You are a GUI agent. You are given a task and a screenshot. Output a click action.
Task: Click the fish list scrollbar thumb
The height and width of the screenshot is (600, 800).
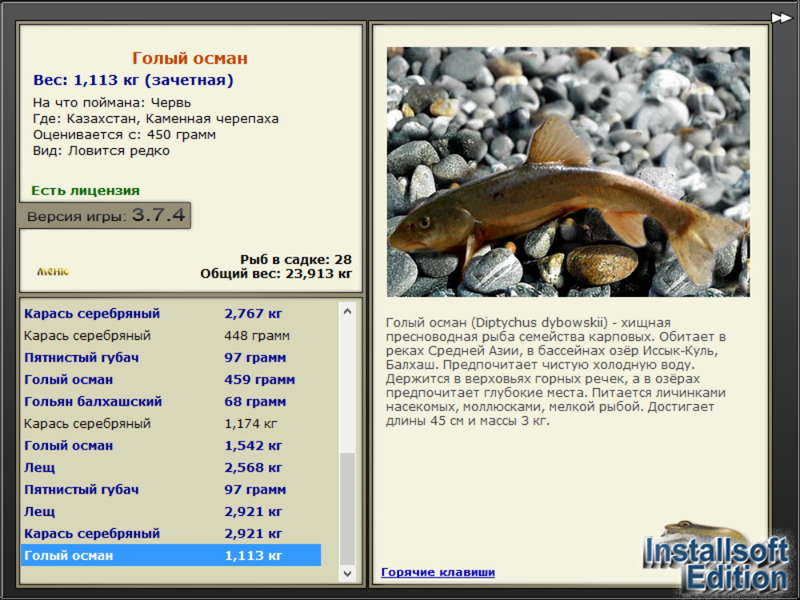[x=347, y=509]
